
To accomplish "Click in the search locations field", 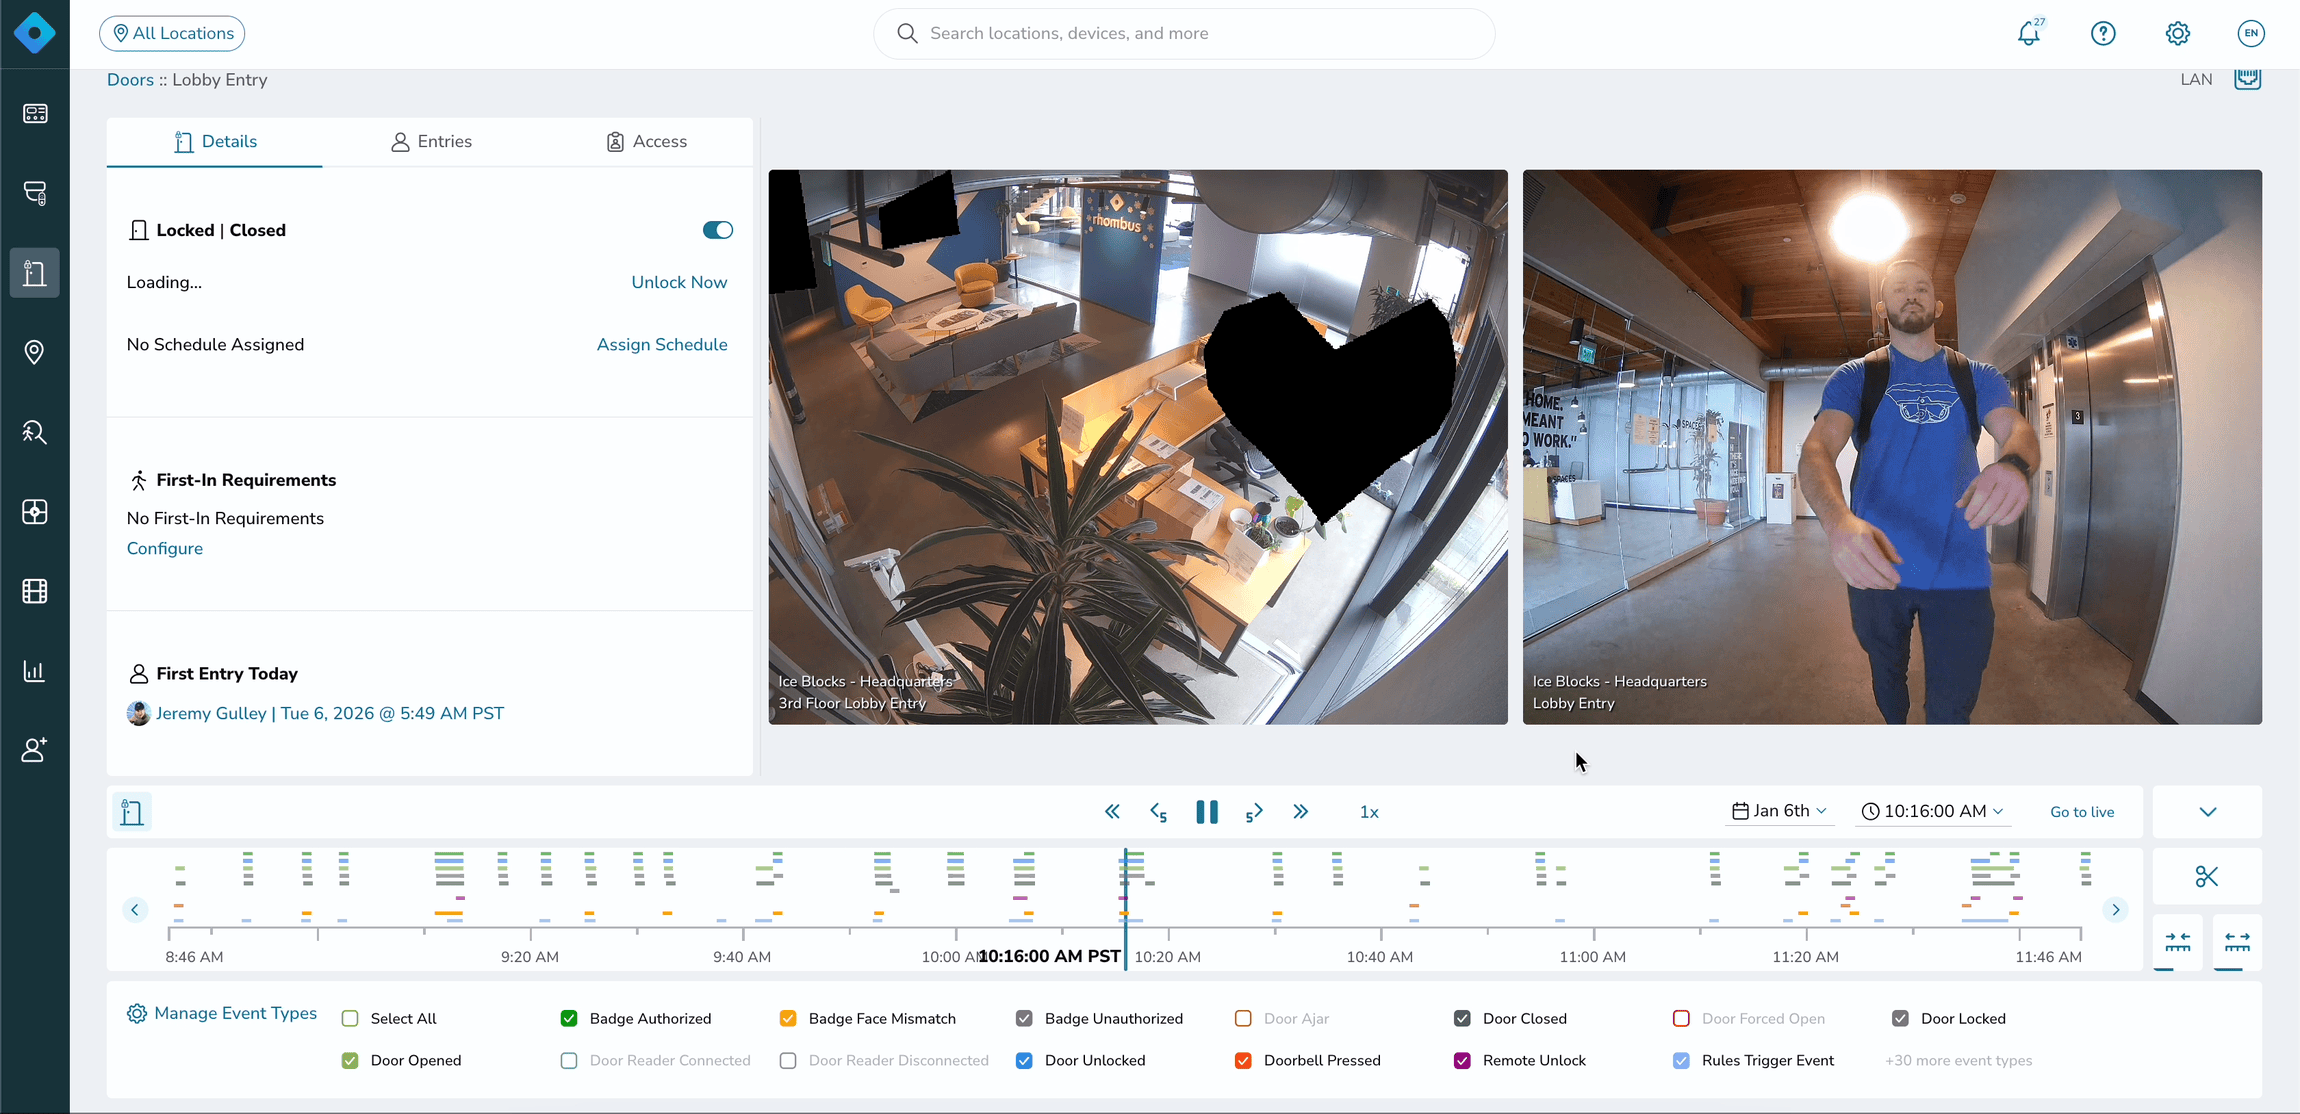I will [1184, 34].
